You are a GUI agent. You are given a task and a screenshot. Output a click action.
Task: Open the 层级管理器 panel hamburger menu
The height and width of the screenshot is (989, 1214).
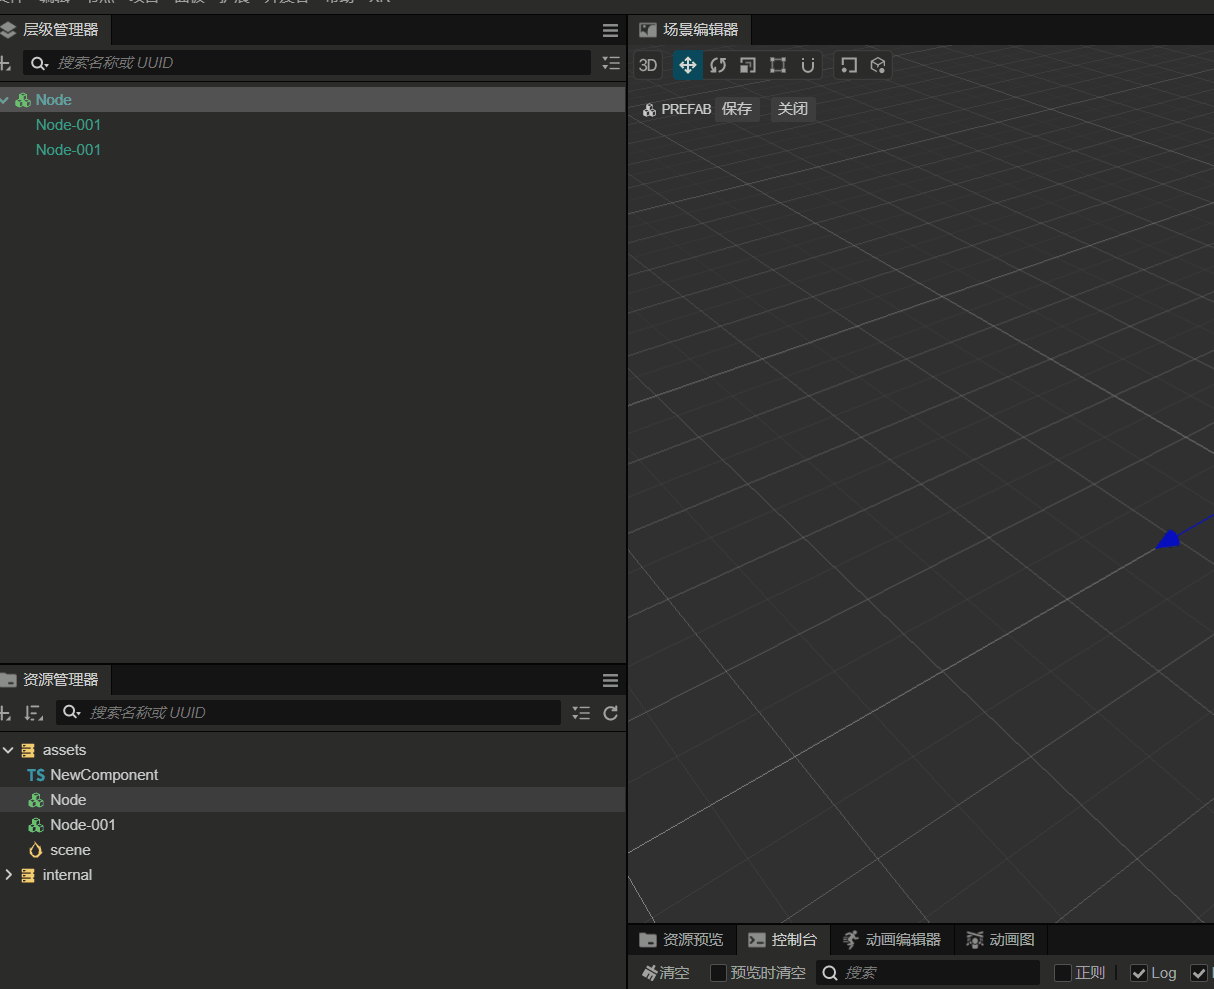[610, 31]
